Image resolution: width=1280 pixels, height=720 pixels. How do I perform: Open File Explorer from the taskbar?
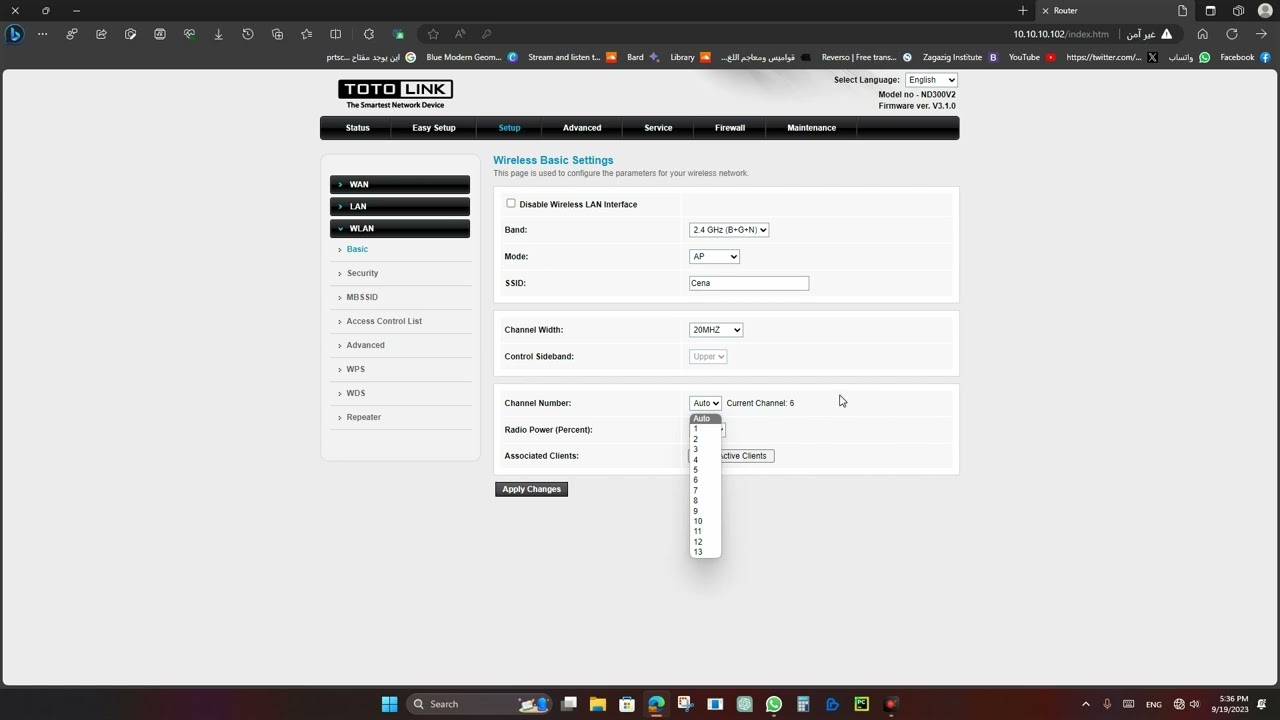pos(598,704)
